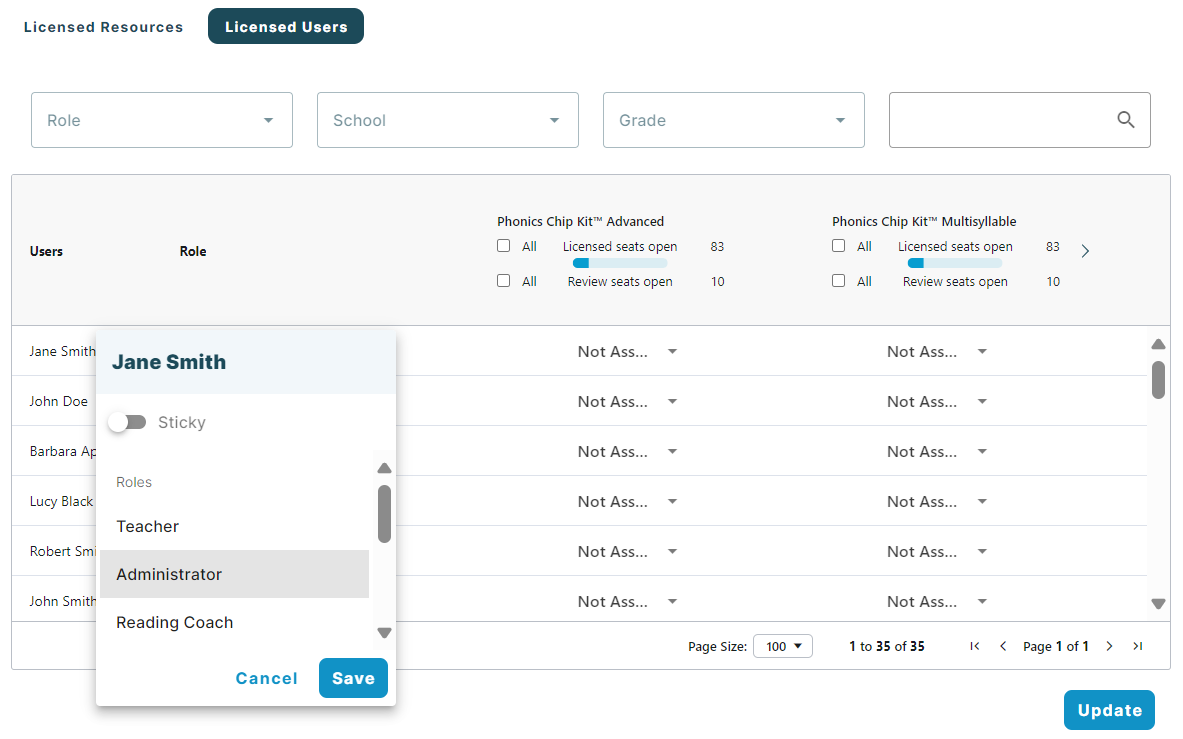Click the Advanced kit licensed seats progress bar
Screen dimensions: 1183x739
point(619,263)
